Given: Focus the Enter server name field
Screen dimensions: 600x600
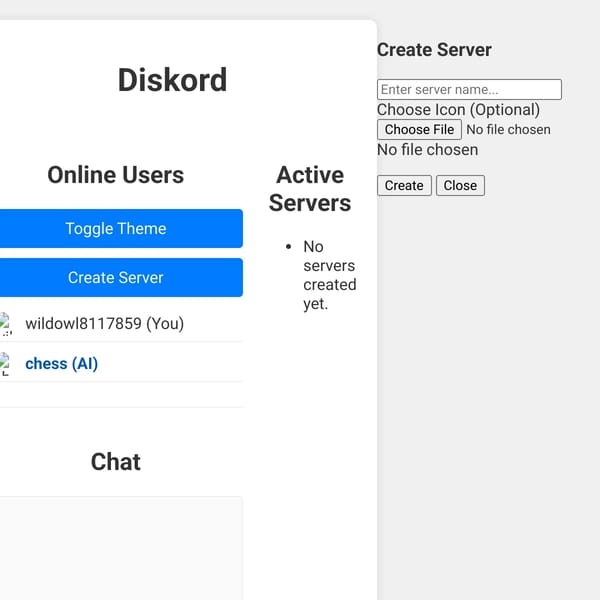Looking at the screenshot, I should click(469, 90).
